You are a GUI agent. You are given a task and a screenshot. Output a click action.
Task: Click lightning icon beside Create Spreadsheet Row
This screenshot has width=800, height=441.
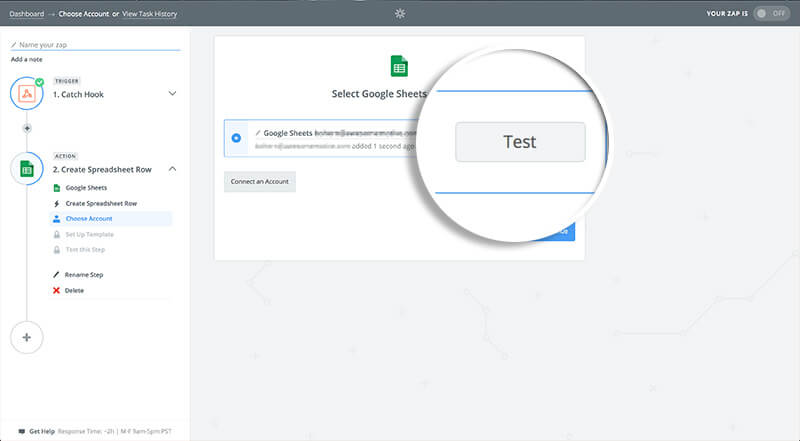point(57,203)
